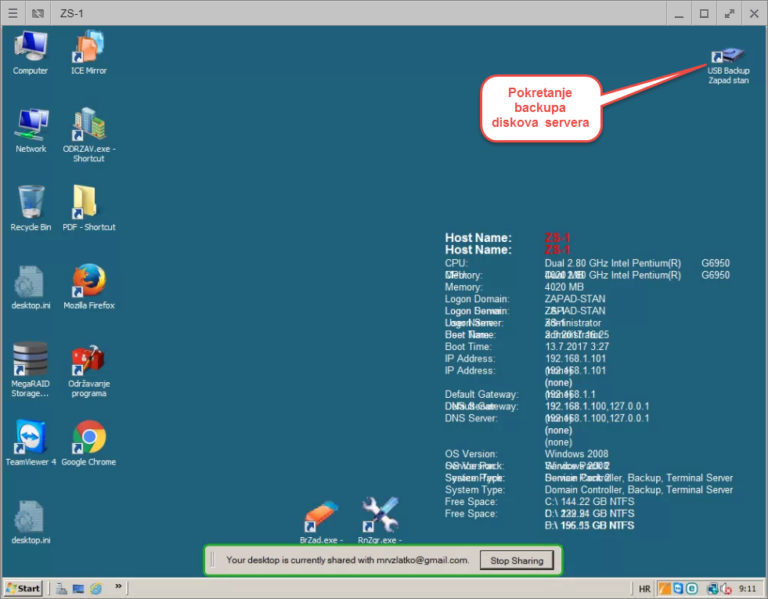Image resolution: width=768 pixels, height=599 pixels.
Task: Select the BrZad.exe desktop shortcut
Action: click(x=321, y=517)
